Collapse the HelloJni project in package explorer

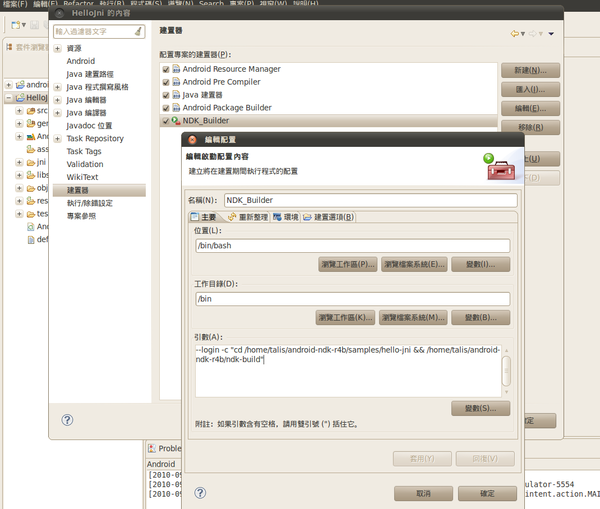[x=9, y=98]
